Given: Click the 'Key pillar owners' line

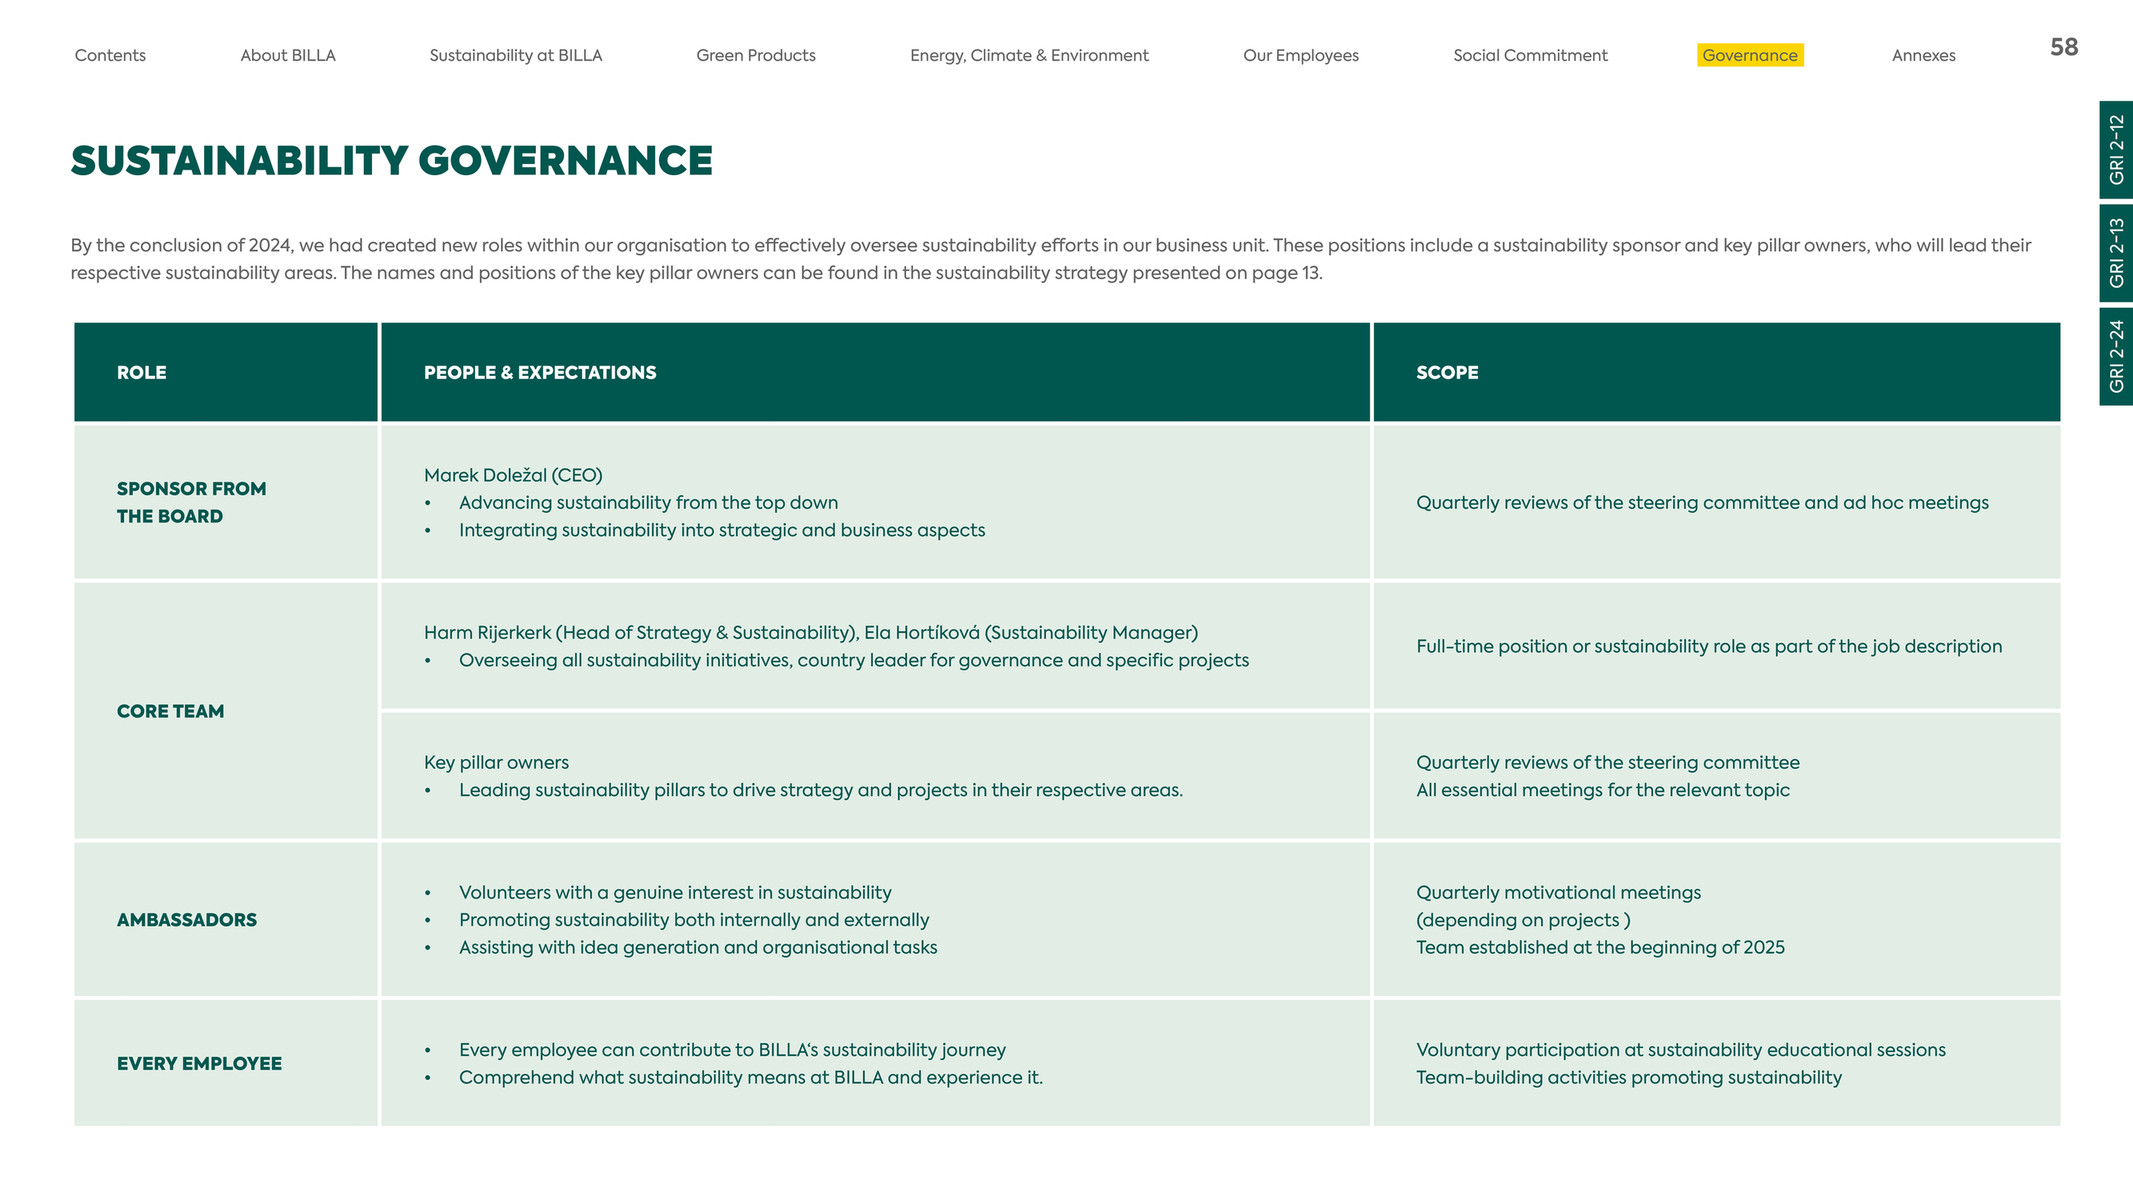Looking at the screenshot, I should [496, 763].
